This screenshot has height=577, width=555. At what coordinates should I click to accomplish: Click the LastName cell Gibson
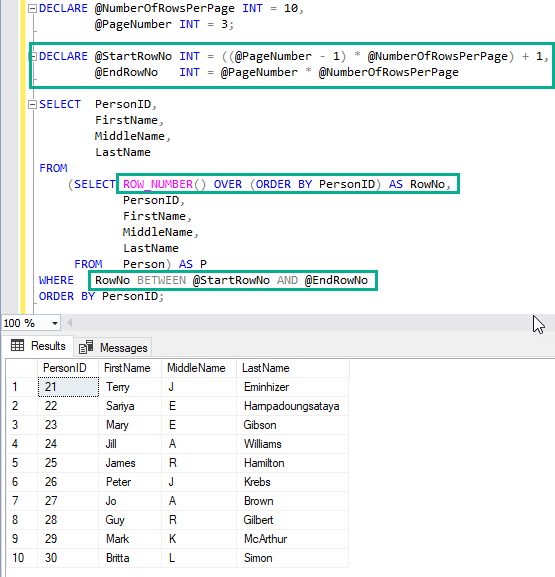[x=293, y=425]
